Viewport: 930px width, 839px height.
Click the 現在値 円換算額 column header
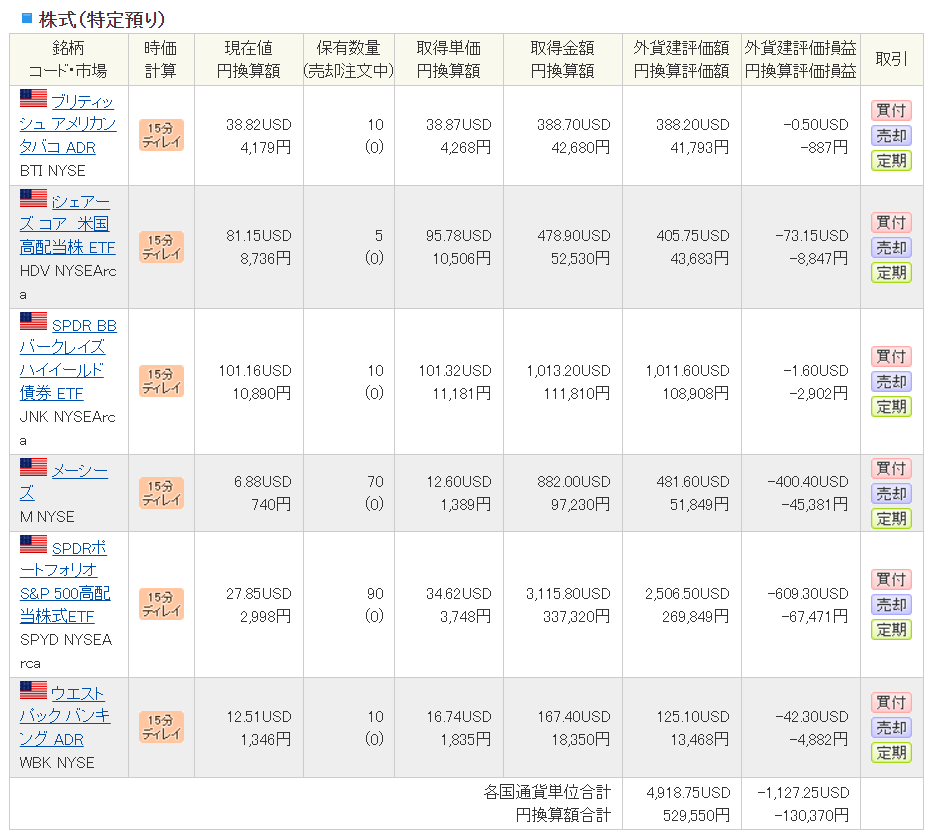(249, 59)
